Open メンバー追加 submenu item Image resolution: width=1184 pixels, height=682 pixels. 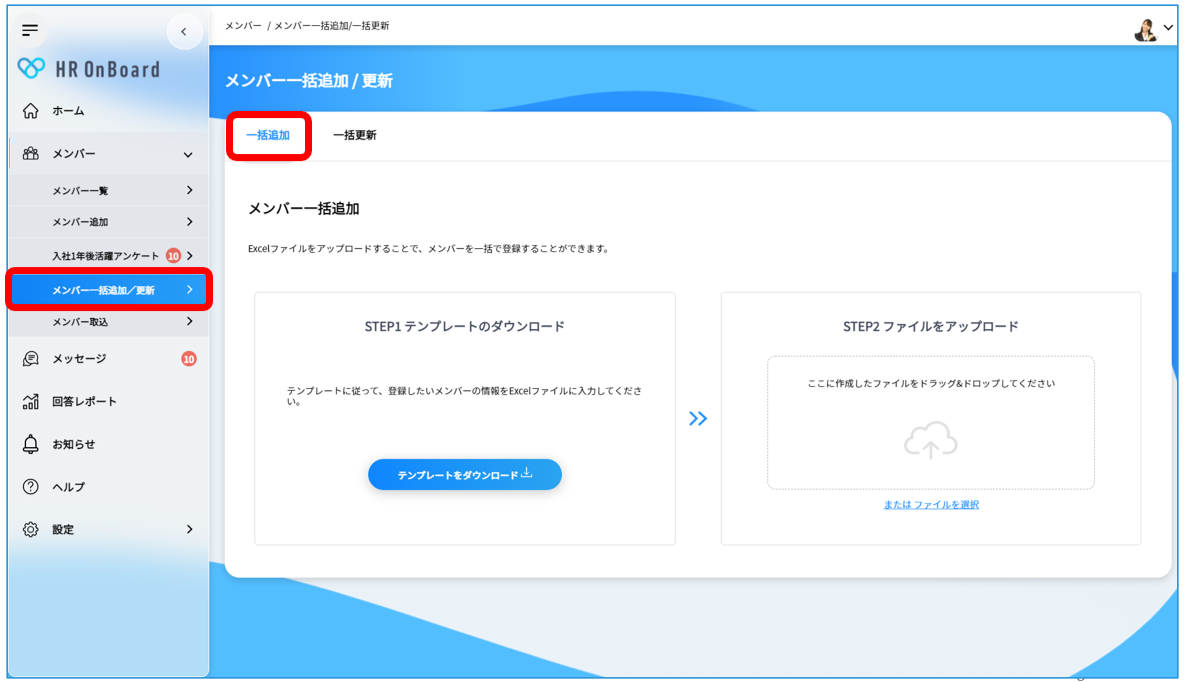point(80,222)
